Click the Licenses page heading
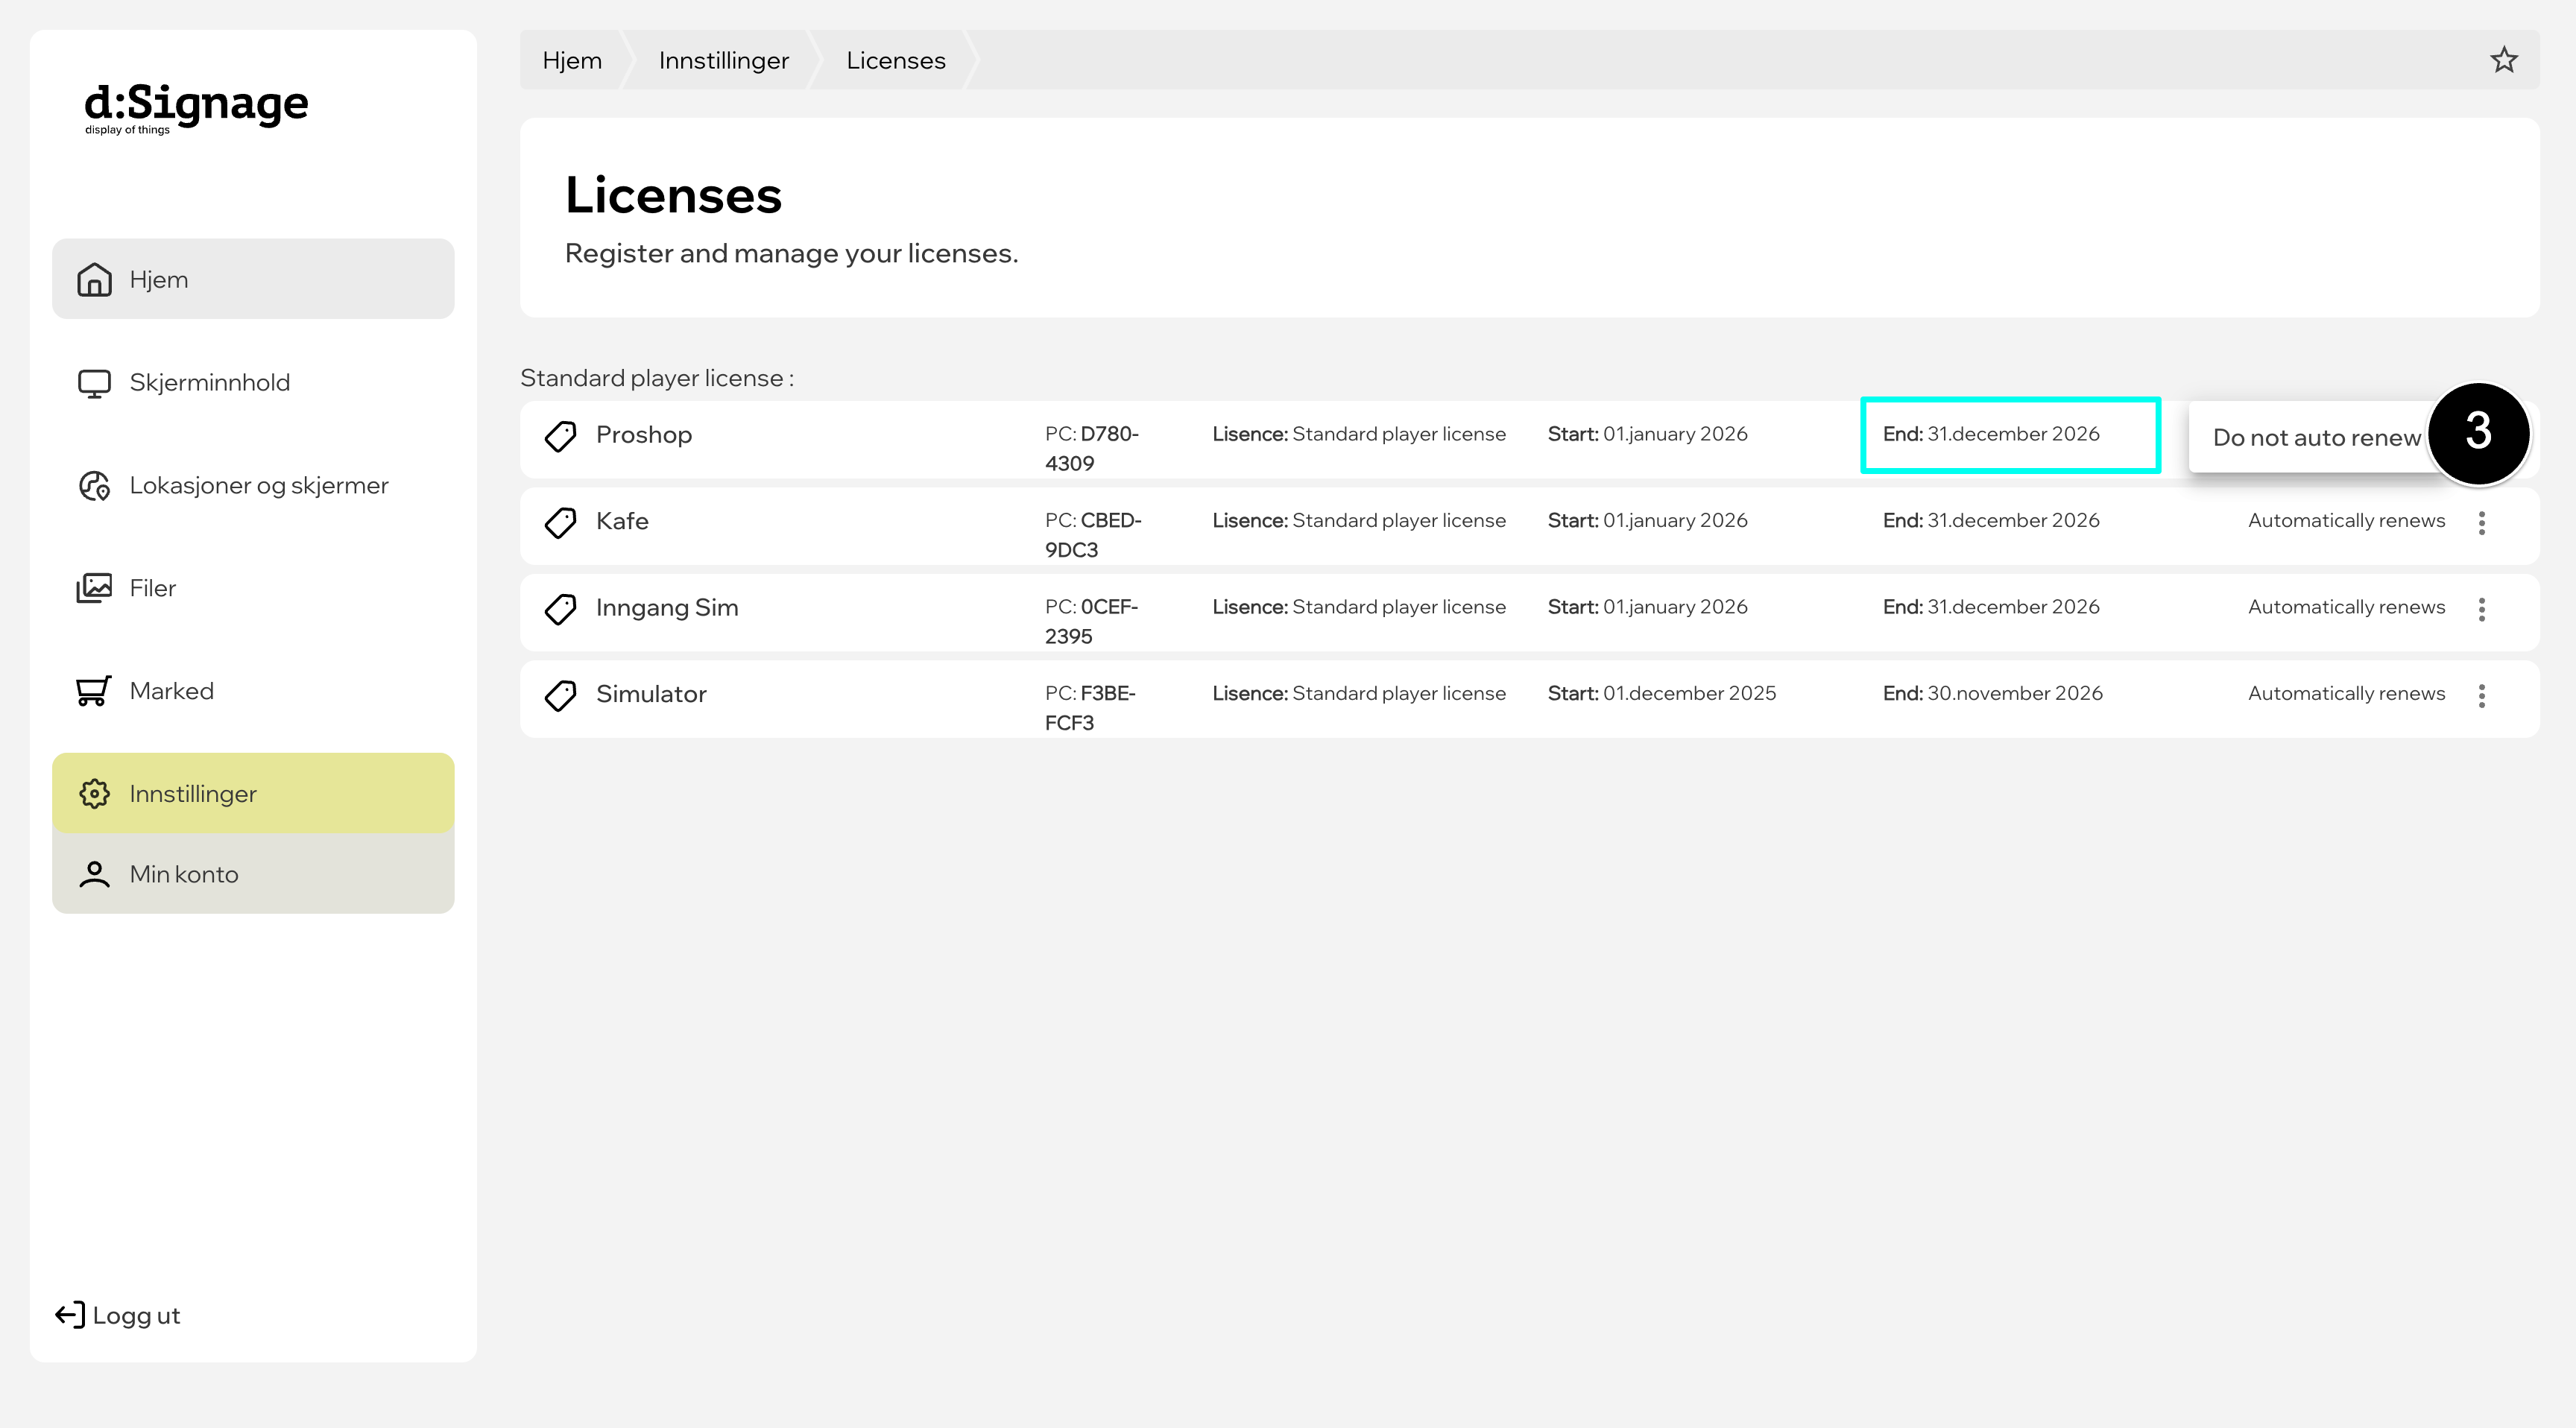This screenshot has height=1428, width=2576. click(x=673, y=195)
